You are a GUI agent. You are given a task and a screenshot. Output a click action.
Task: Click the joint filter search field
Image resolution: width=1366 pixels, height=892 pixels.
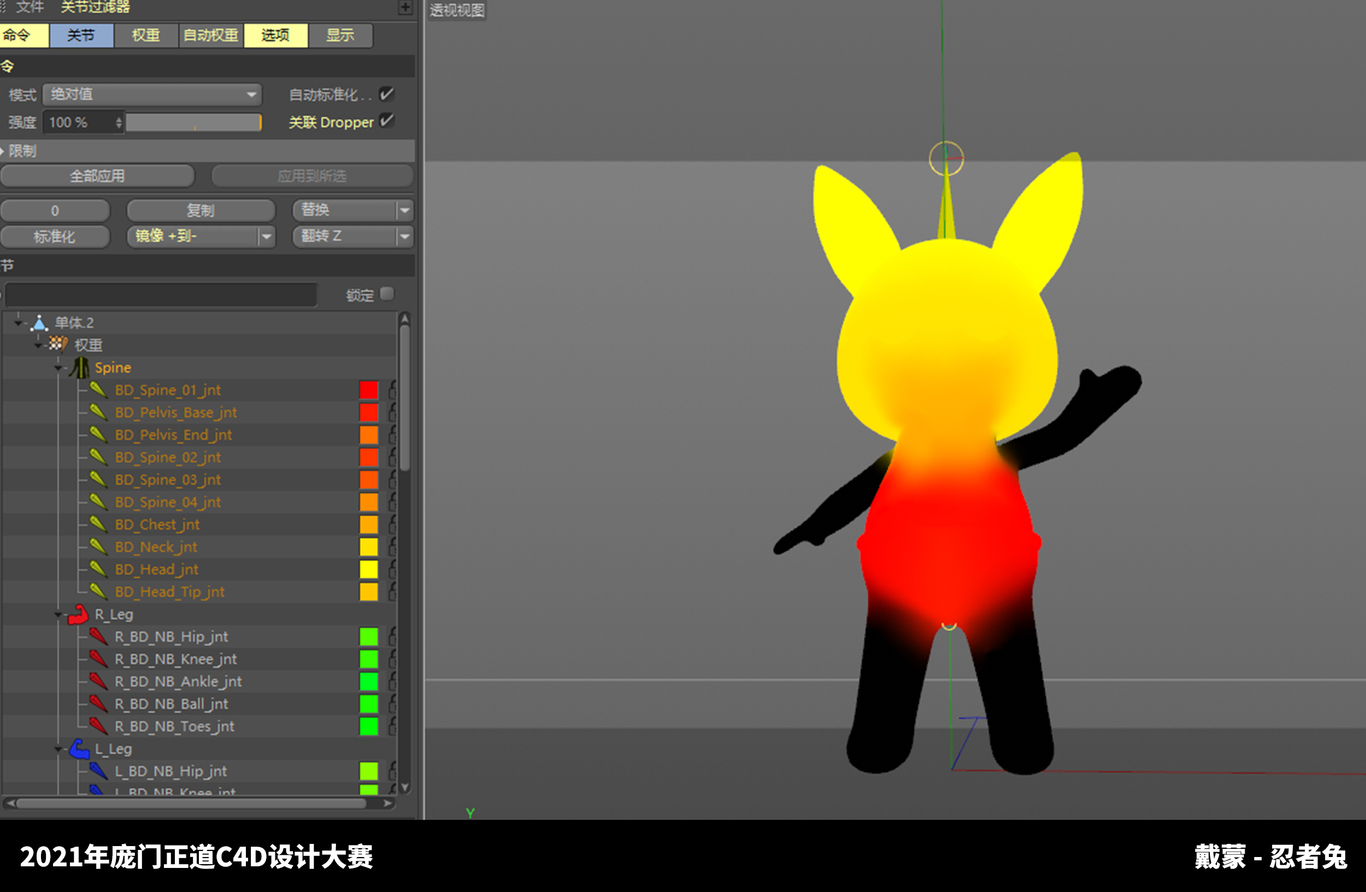(161, 294)
